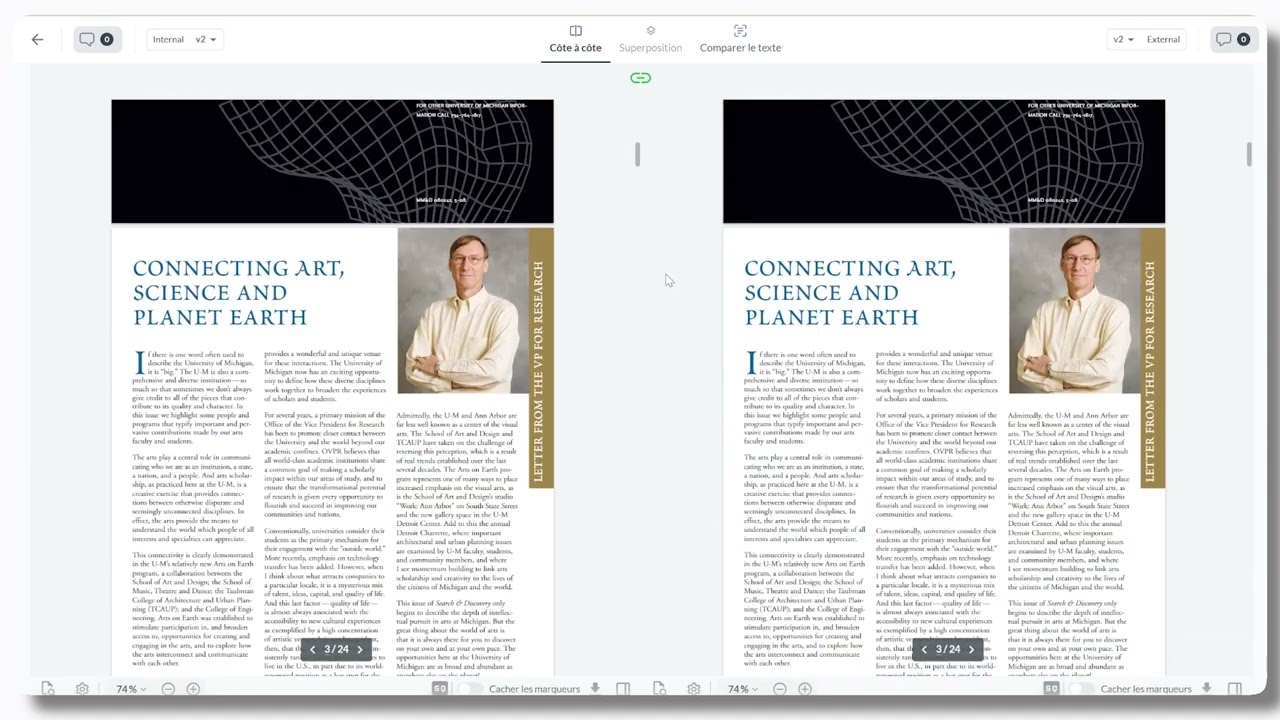This screenshot has width=1280, height=720.
Task: Open settings gear in right toolbar
Action: click(693, 689)
